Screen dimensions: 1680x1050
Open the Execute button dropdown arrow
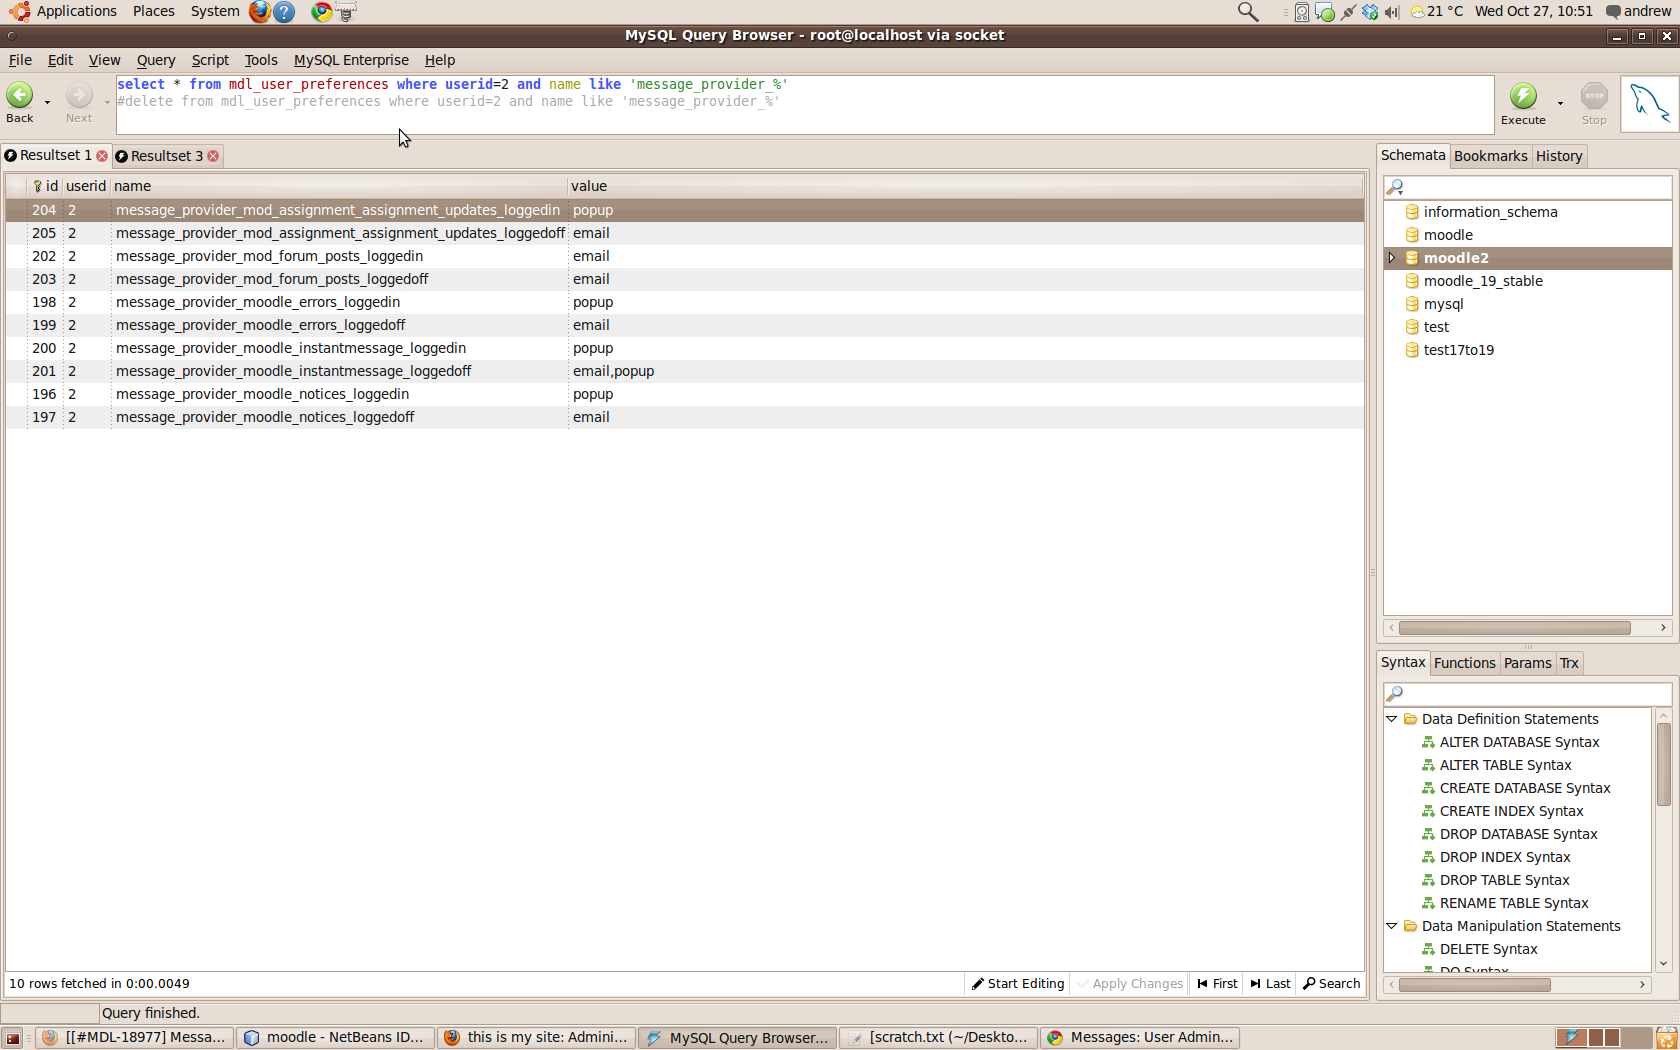pos(1560,103)
